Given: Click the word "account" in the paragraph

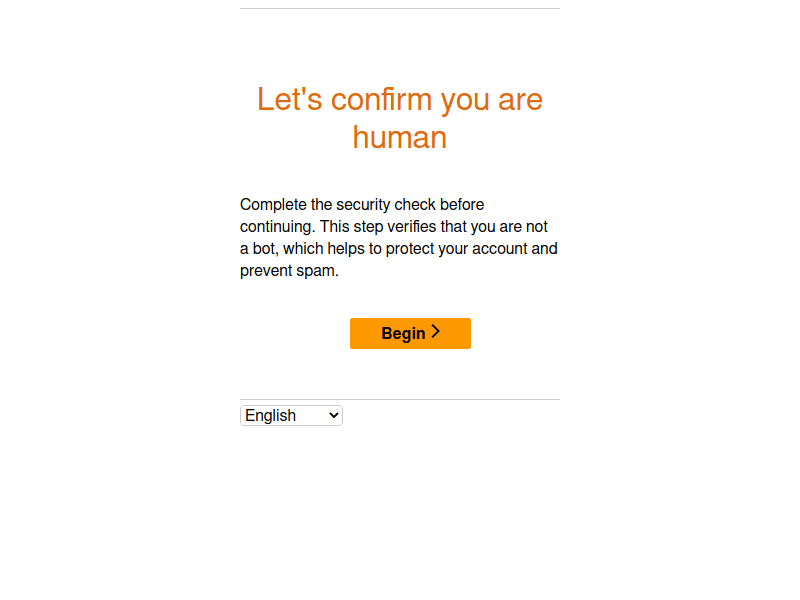Looking at the screenshot, I should click(499, 248).
